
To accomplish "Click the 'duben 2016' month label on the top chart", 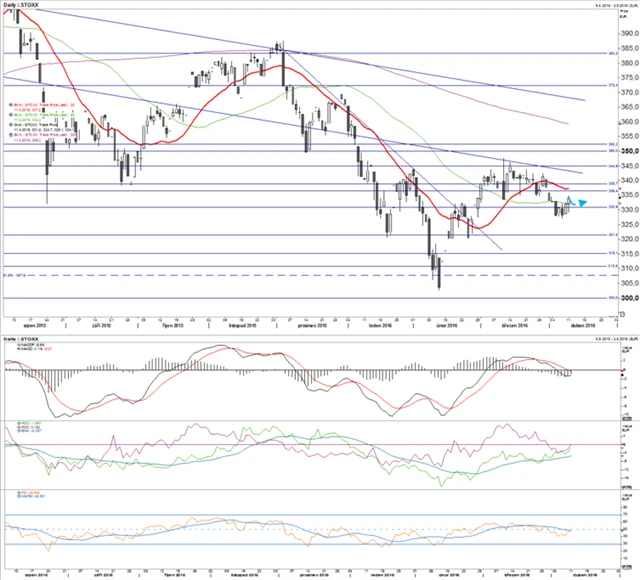I will coord(583,325).
